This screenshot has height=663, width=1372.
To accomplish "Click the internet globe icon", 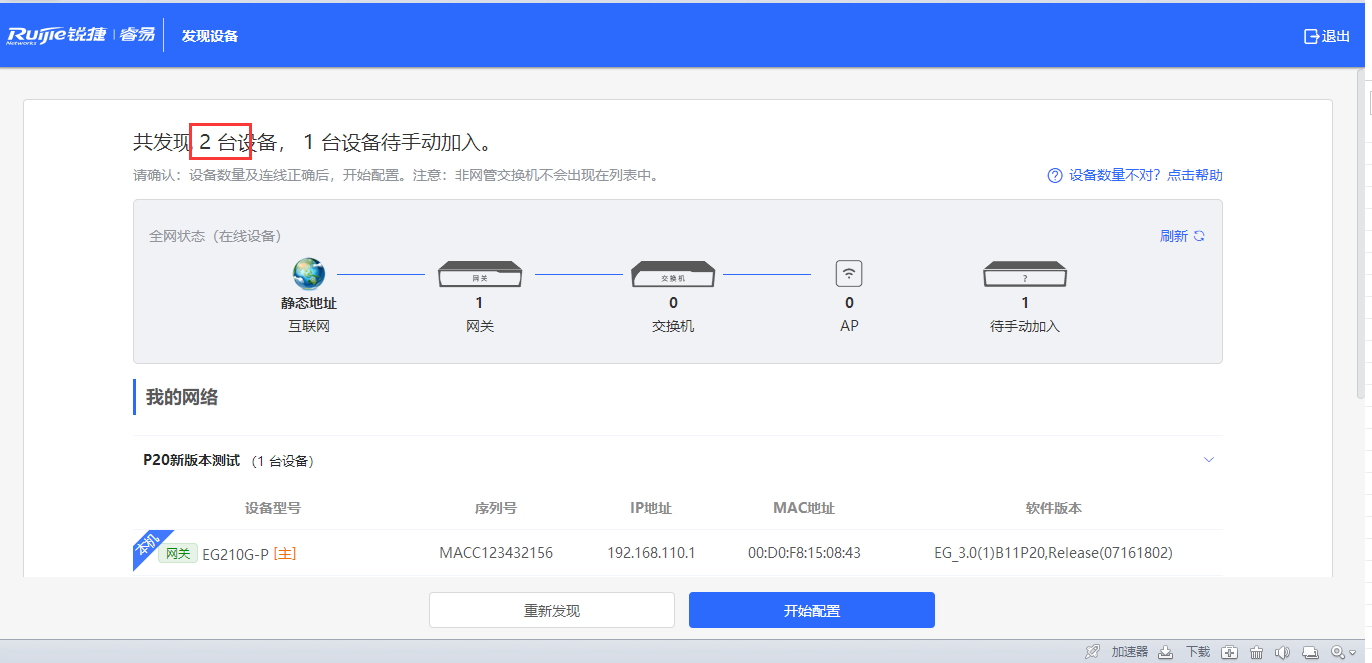I will (x=308, y=272).
